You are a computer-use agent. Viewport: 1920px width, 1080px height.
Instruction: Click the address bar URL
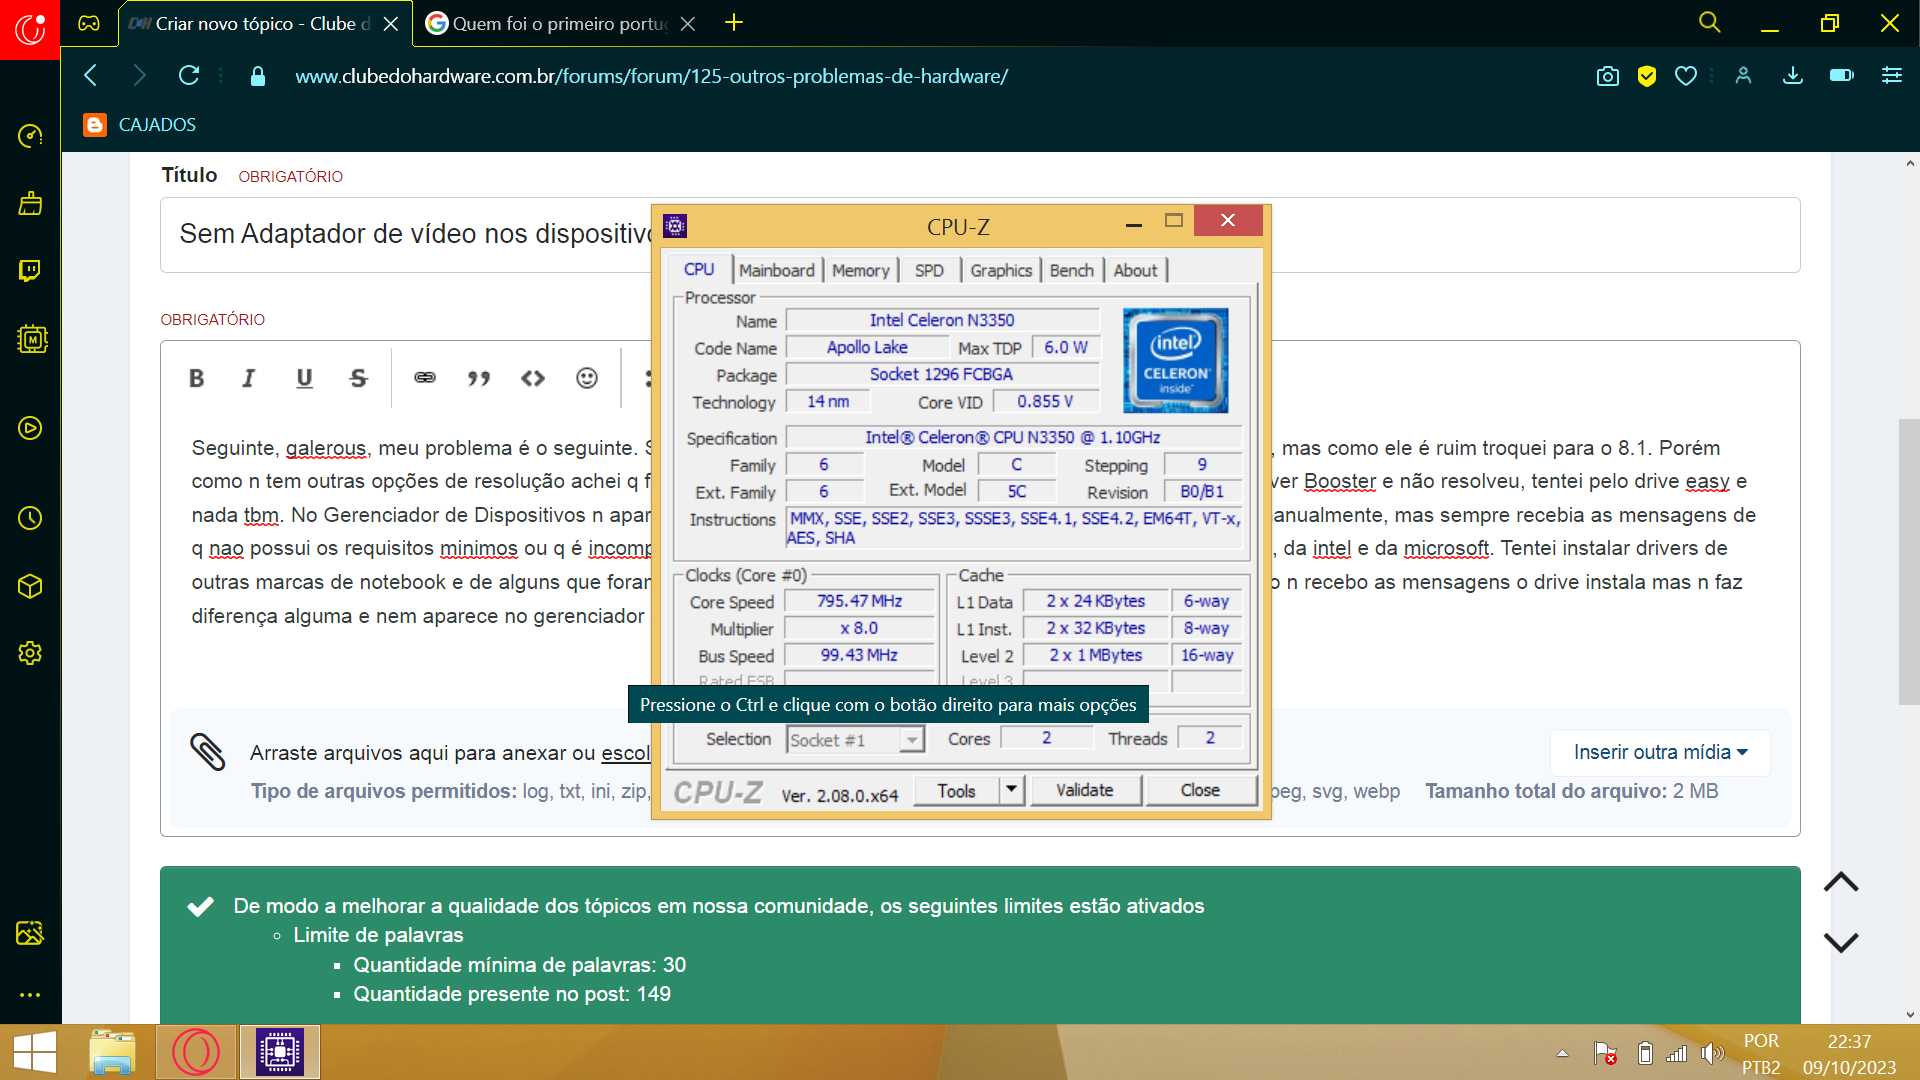(652, 76)
